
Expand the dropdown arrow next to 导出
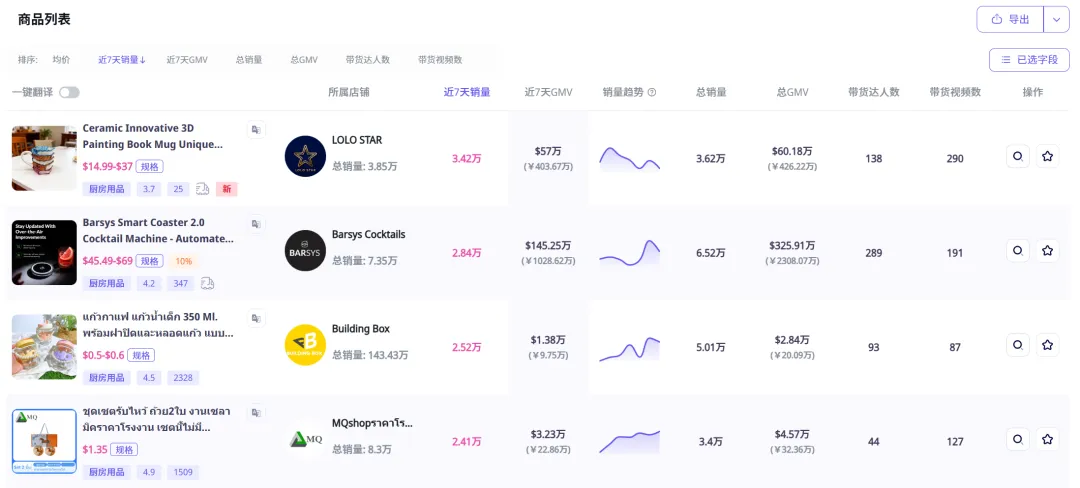point(1056,20)
